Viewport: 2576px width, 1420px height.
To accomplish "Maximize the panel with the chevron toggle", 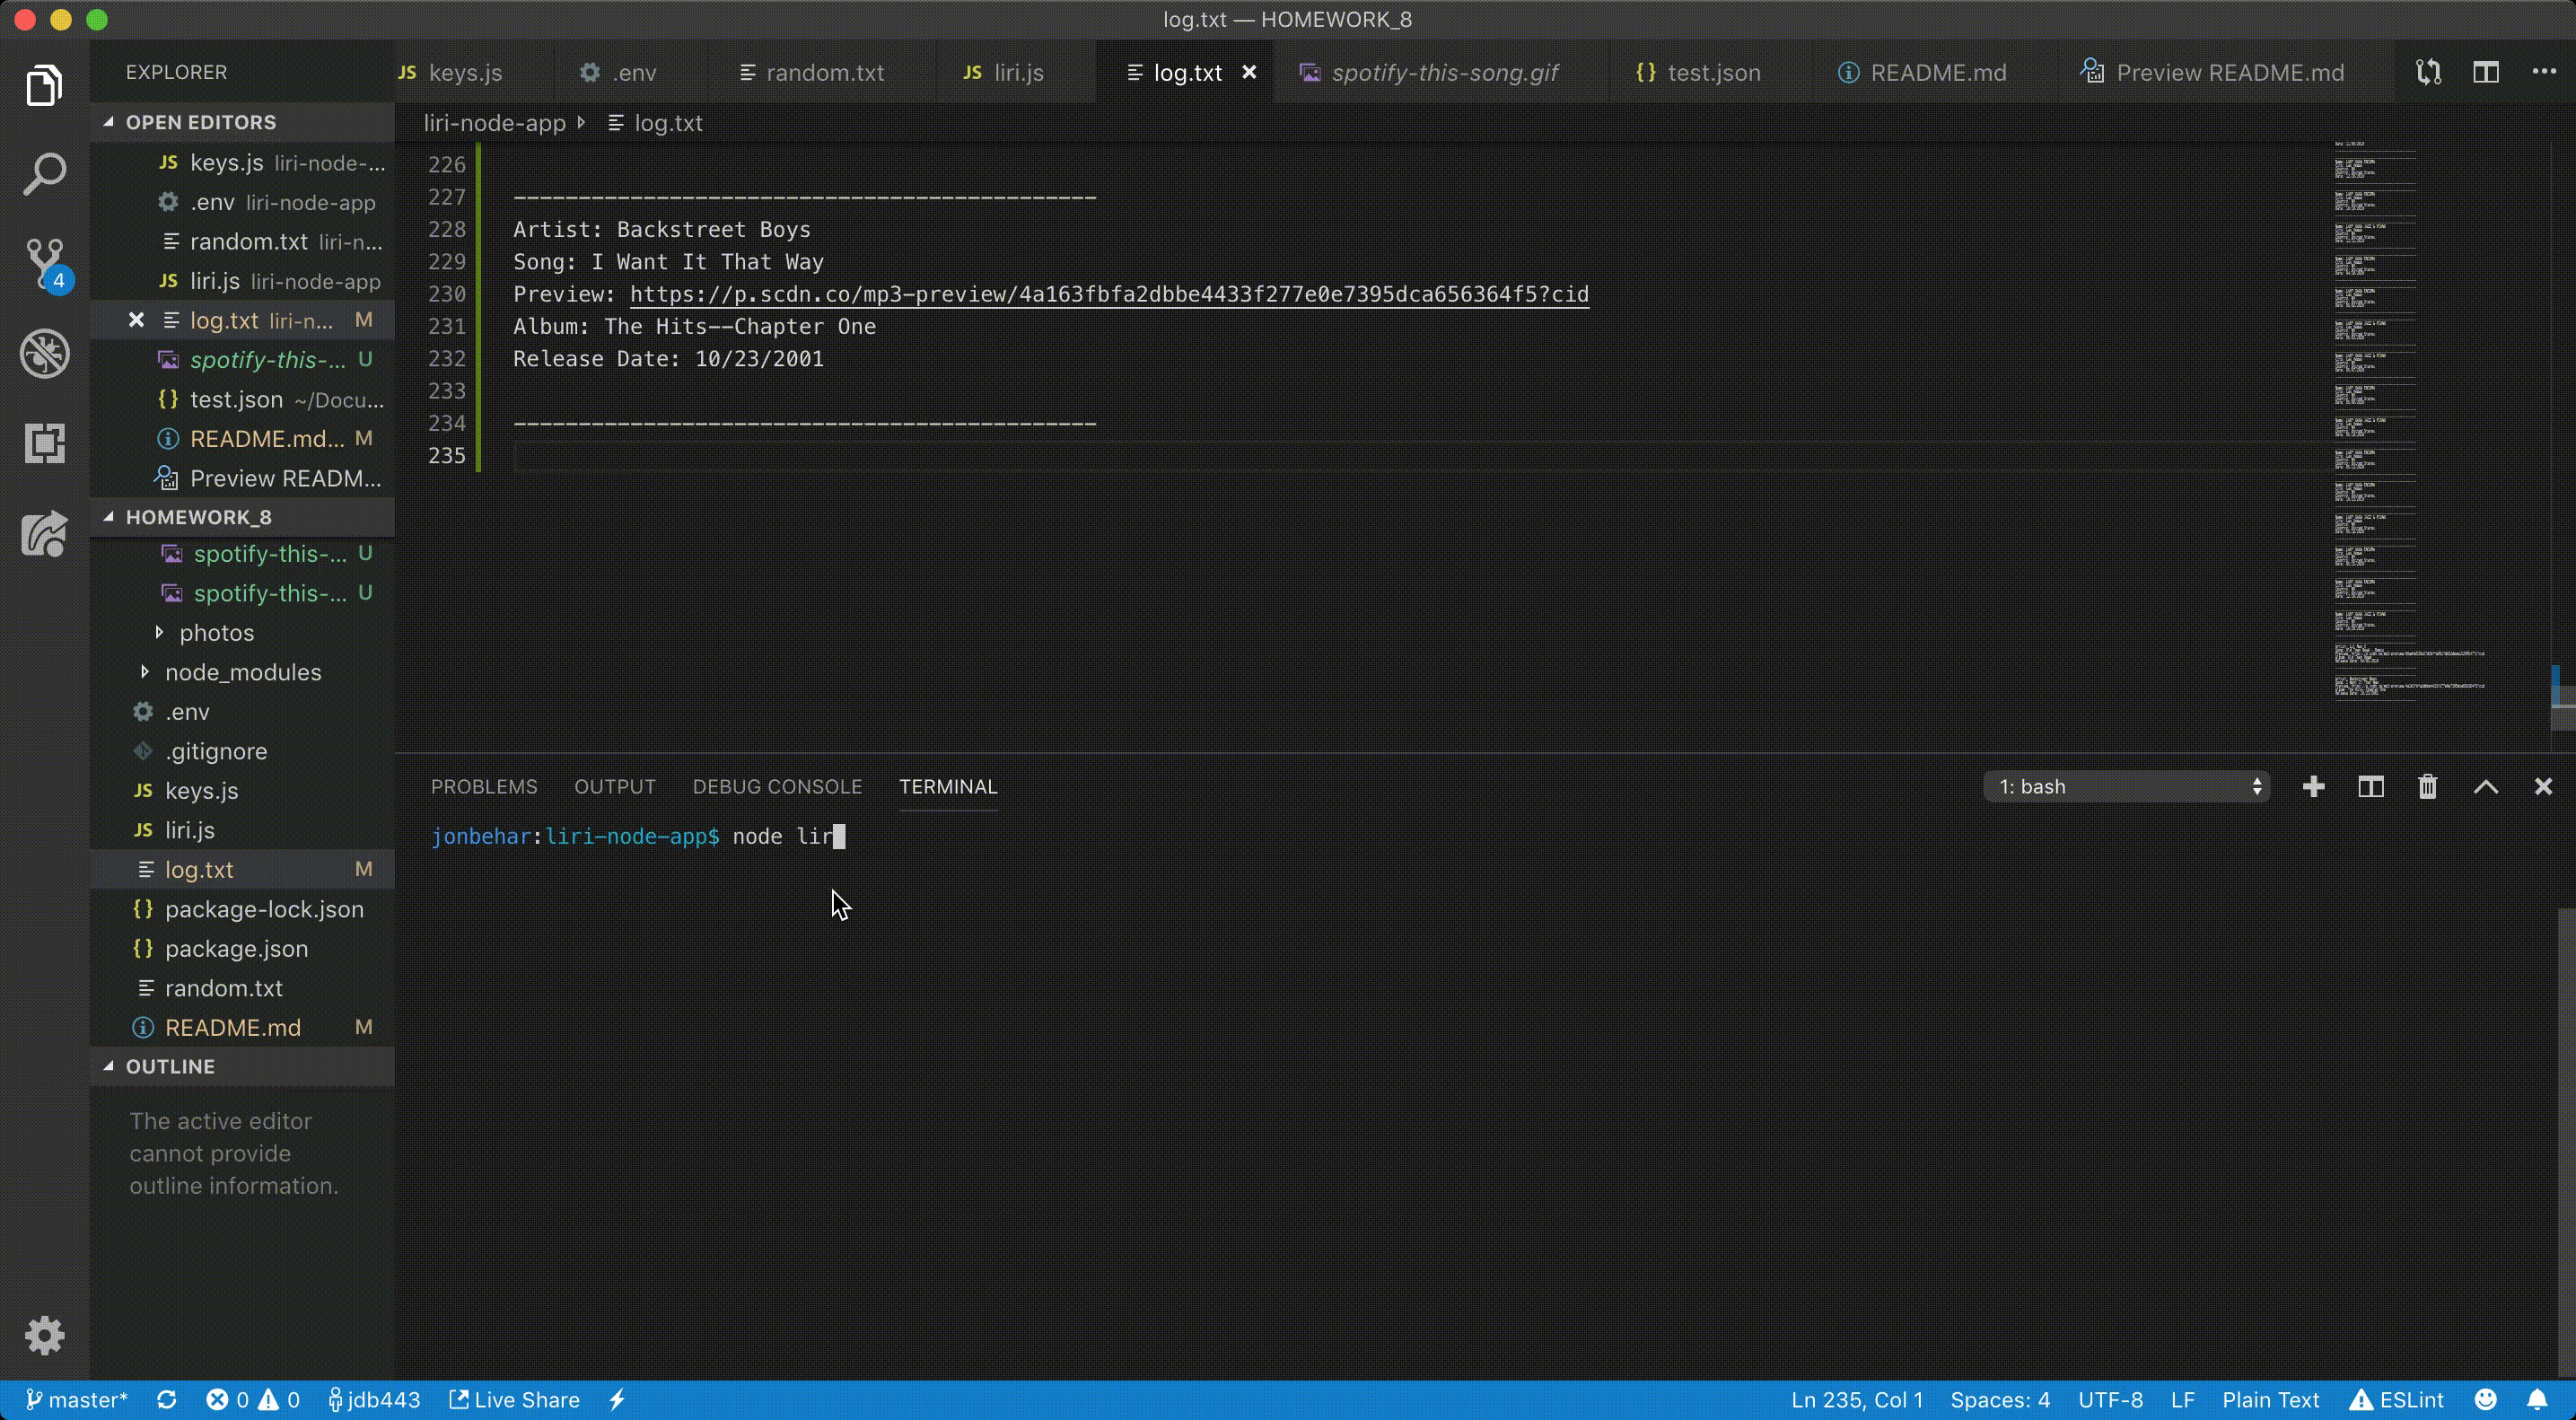I will (2486, 786).
